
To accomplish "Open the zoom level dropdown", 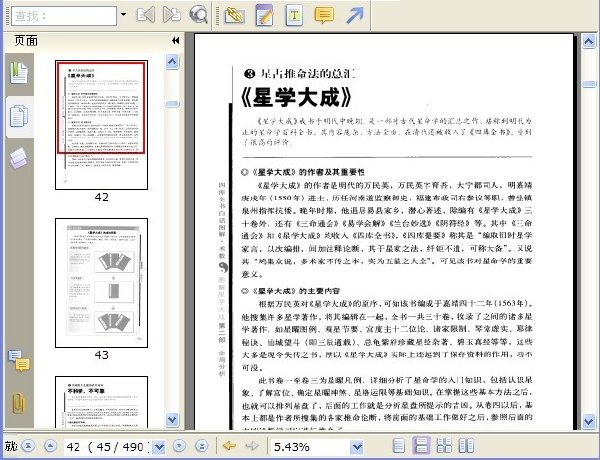I will pyautogui.click(x=357, y=447).
